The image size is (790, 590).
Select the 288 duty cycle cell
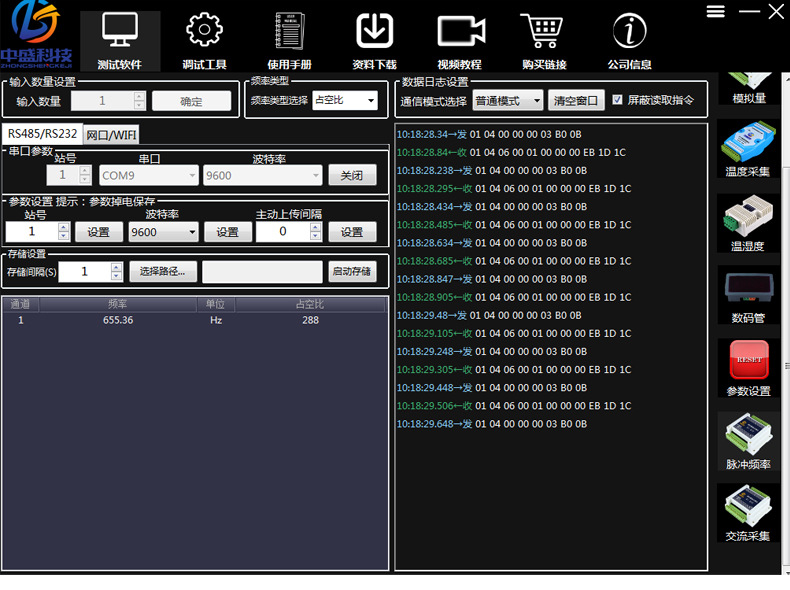310,320
